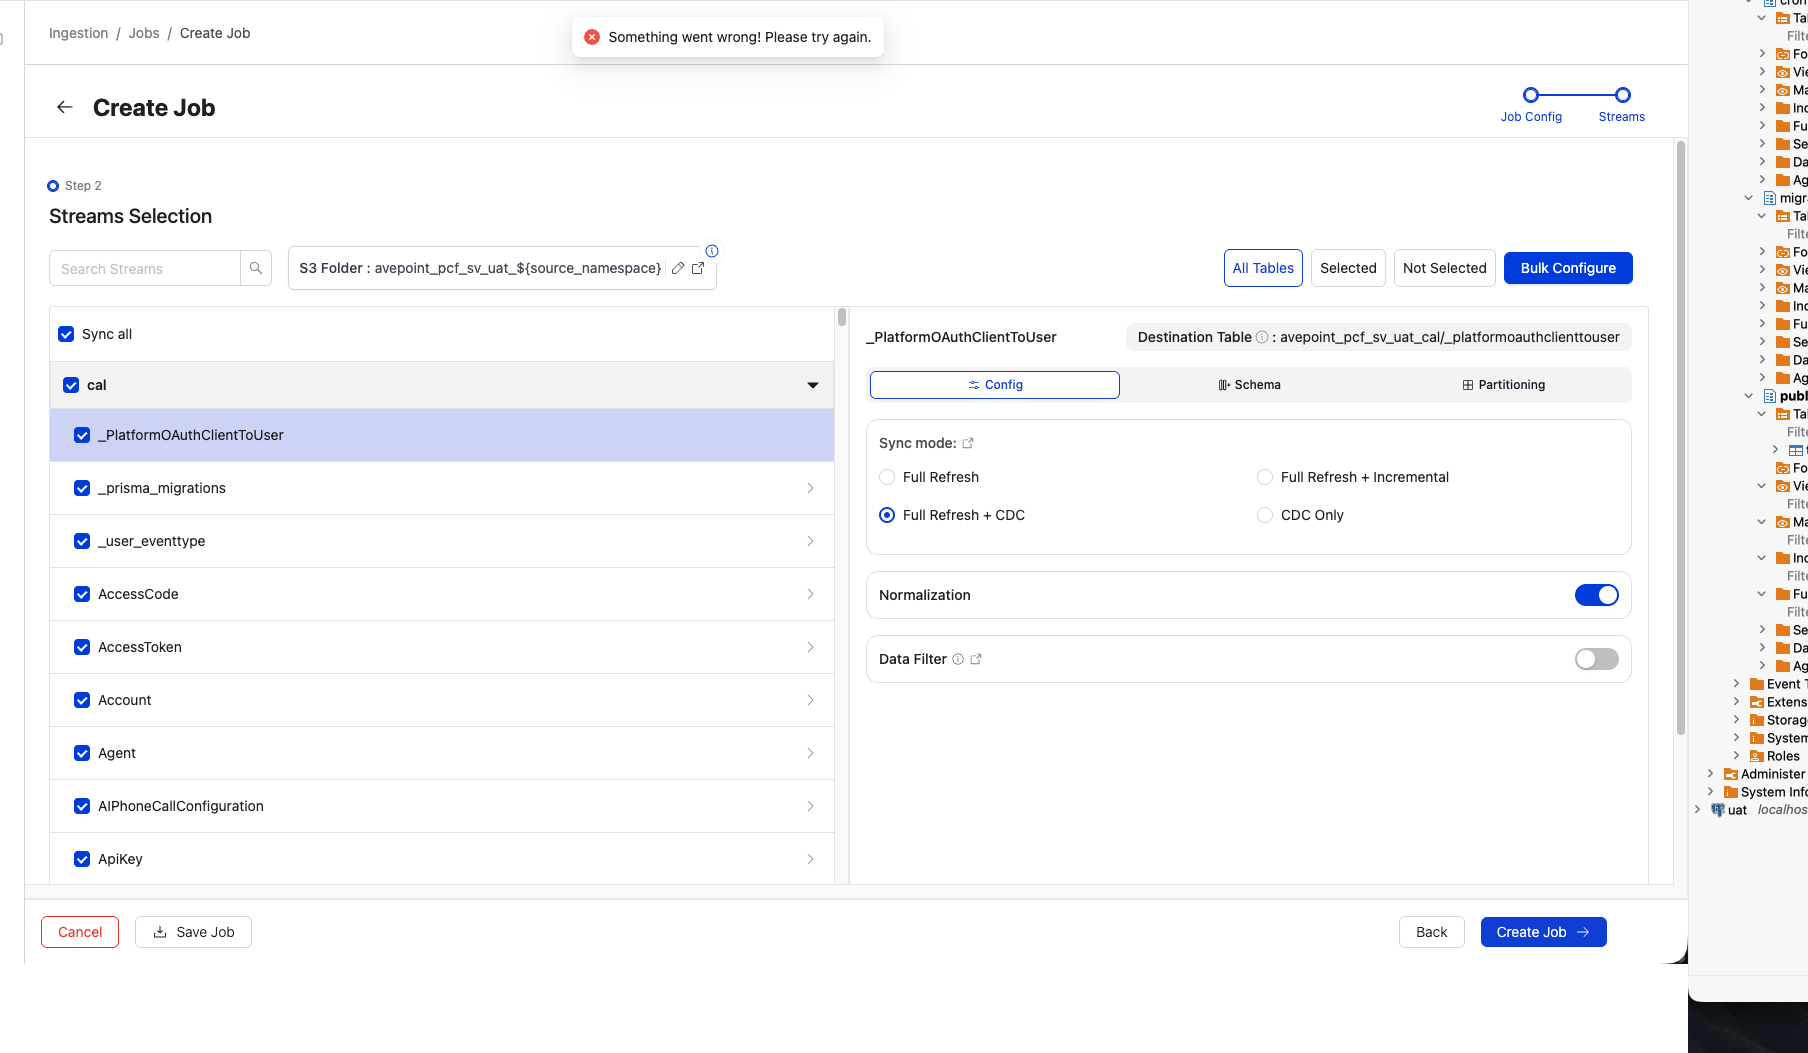Click the info icon above the S3 Folder field

coord(712,251)
